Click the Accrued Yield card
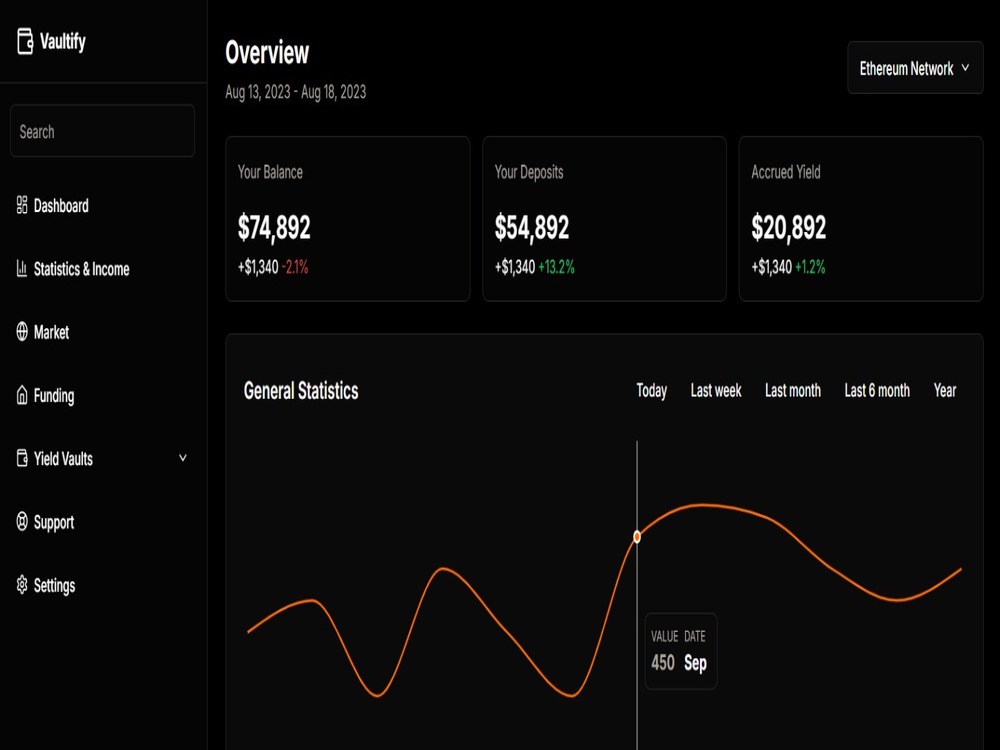 (x=861, y=219)
